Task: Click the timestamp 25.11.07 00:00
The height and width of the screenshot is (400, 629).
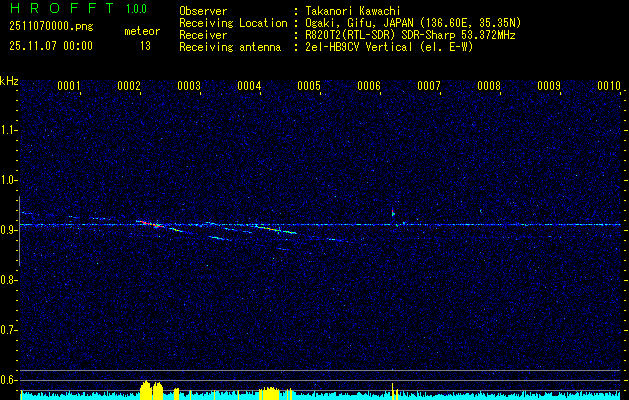Action: 51,46
